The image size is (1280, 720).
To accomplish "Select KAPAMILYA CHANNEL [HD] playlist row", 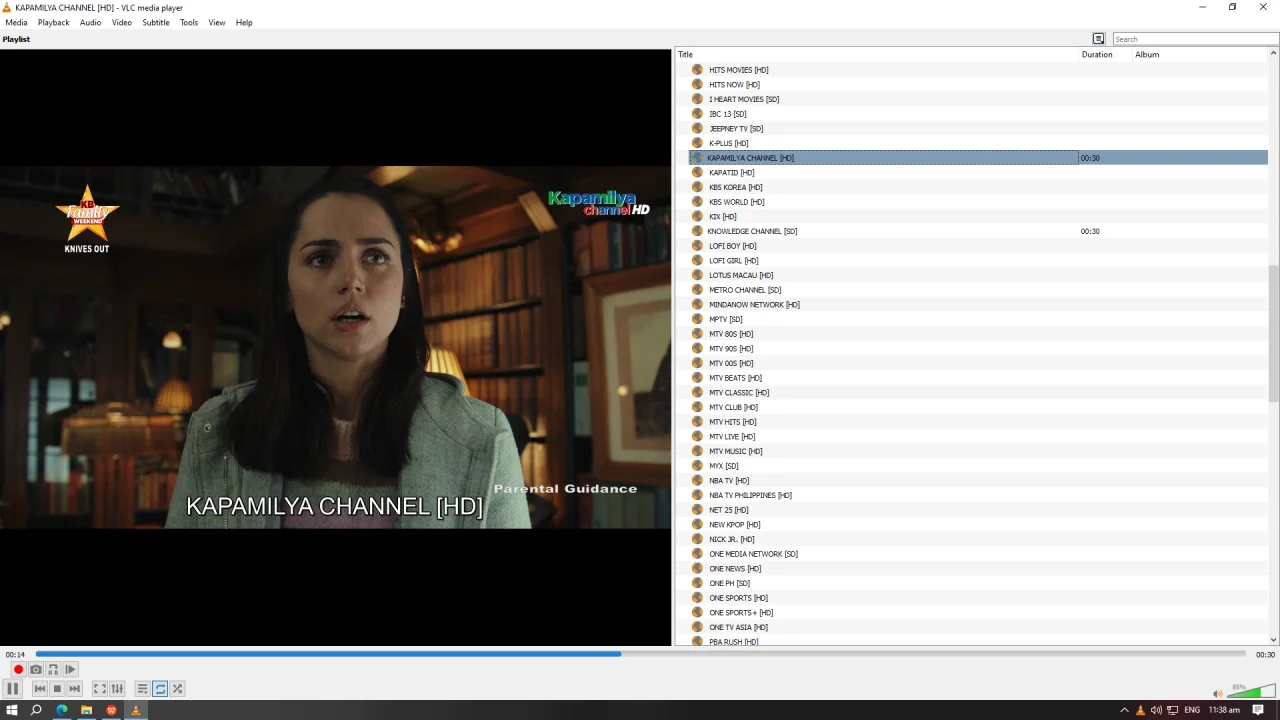I will pyautogui.click(x=978, y=158).
